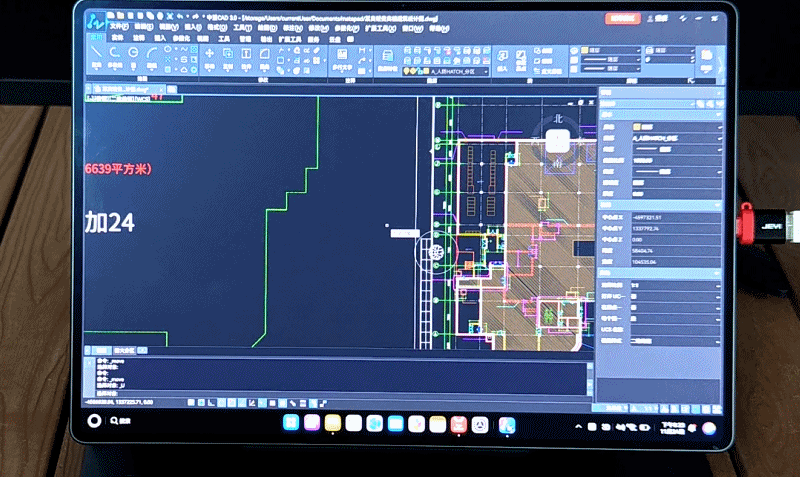Image resolution: width=800 pixels, height=477 pixels.
Task: Click the Search button on the taskbar
Action: pyautogui.click(x=115, y=422)
